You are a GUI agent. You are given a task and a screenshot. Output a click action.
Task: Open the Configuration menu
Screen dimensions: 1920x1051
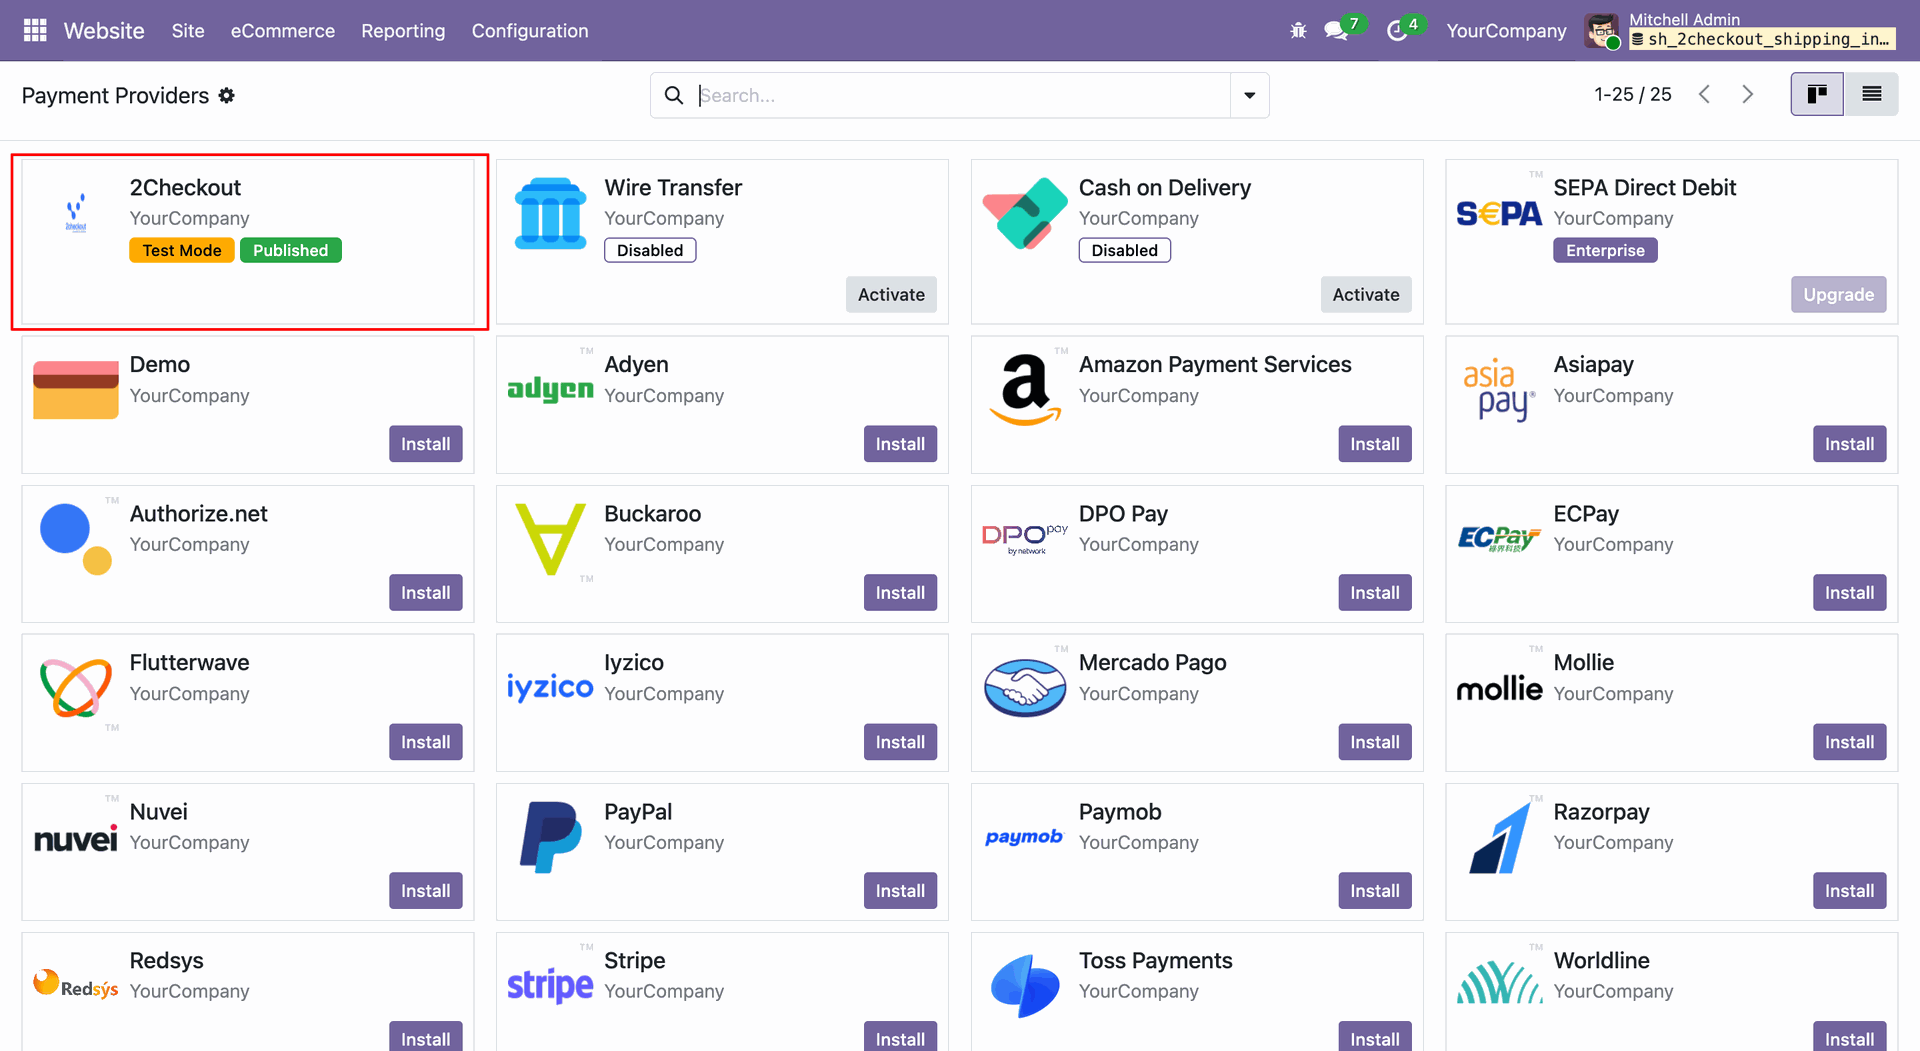530,31
